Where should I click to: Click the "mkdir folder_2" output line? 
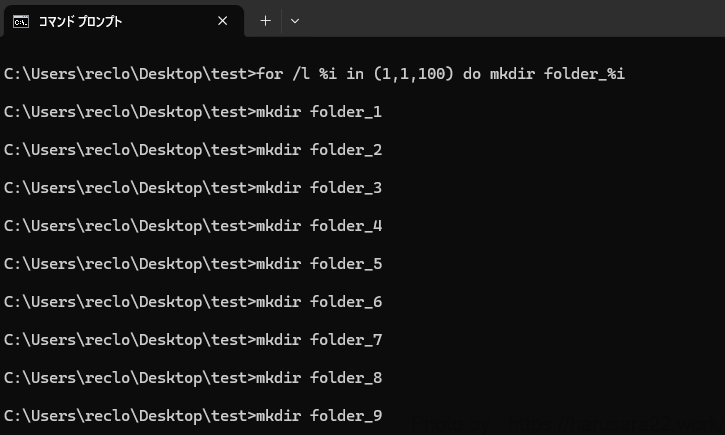tap(319, 150)
